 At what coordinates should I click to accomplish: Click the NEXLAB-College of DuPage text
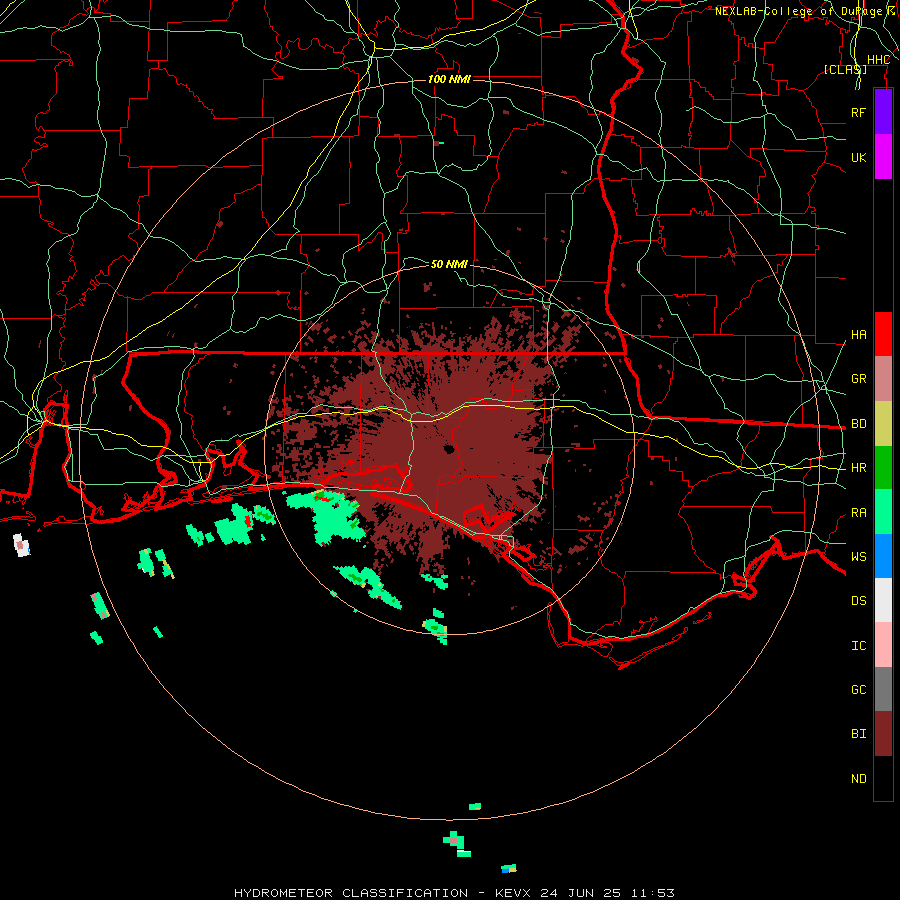point(798,11)
